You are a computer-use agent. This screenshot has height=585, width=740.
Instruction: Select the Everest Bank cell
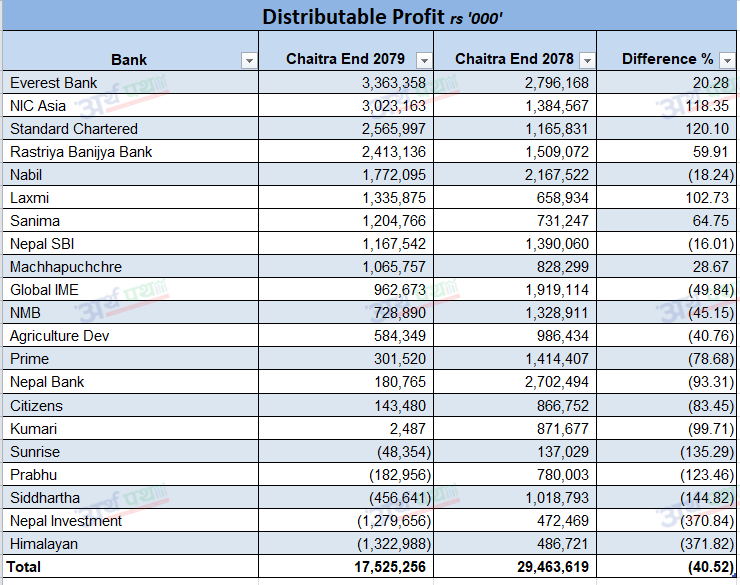point(131,83)
